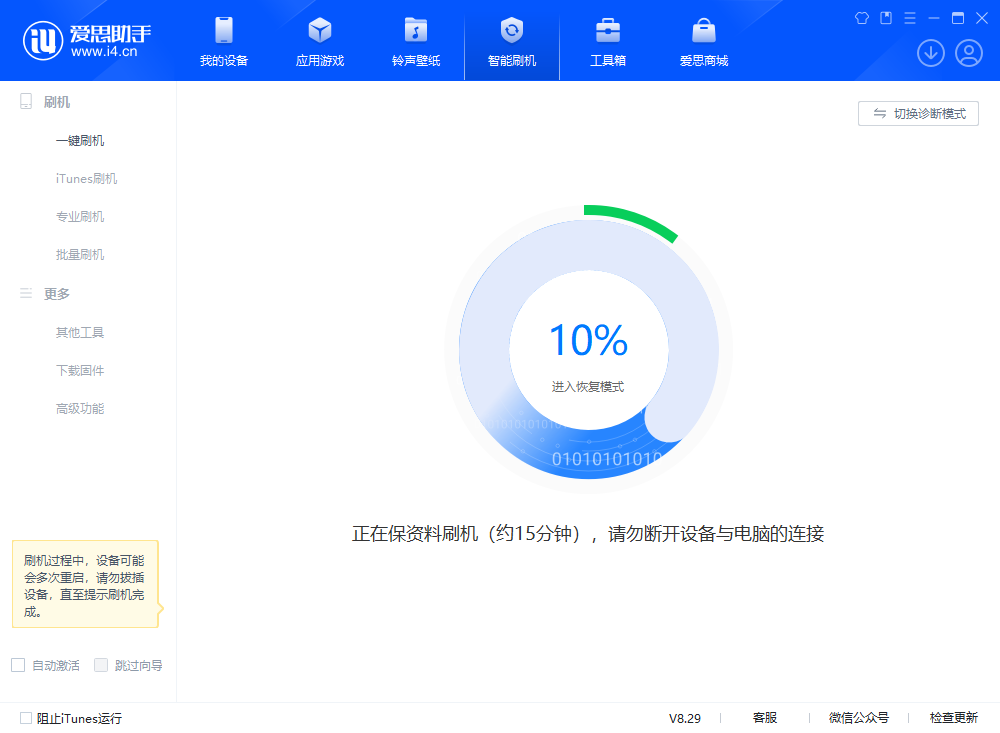Open the 我的设备 (My Devices) section
The width and height of the screenshot is (1000, 733).
click(x=224, y=40)
